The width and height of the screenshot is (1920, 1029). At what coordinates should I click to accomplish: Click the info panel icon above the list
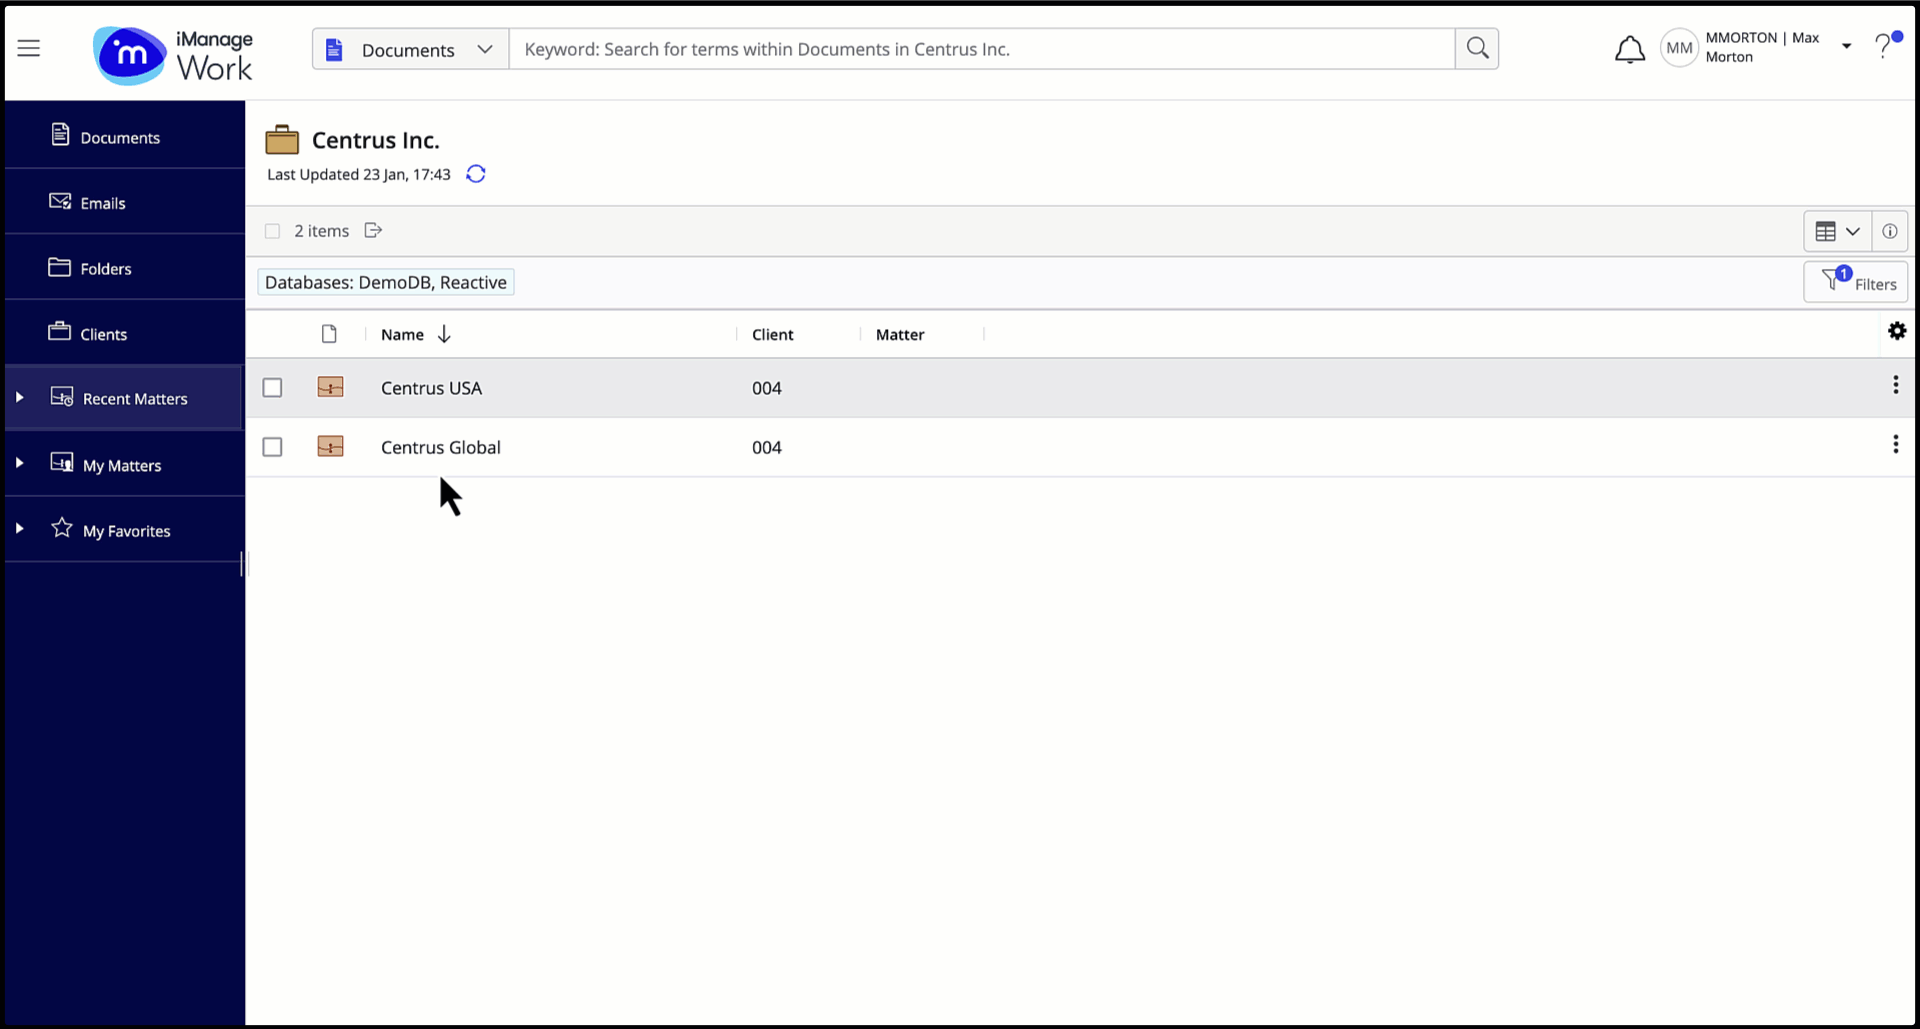click(1890, 231)
